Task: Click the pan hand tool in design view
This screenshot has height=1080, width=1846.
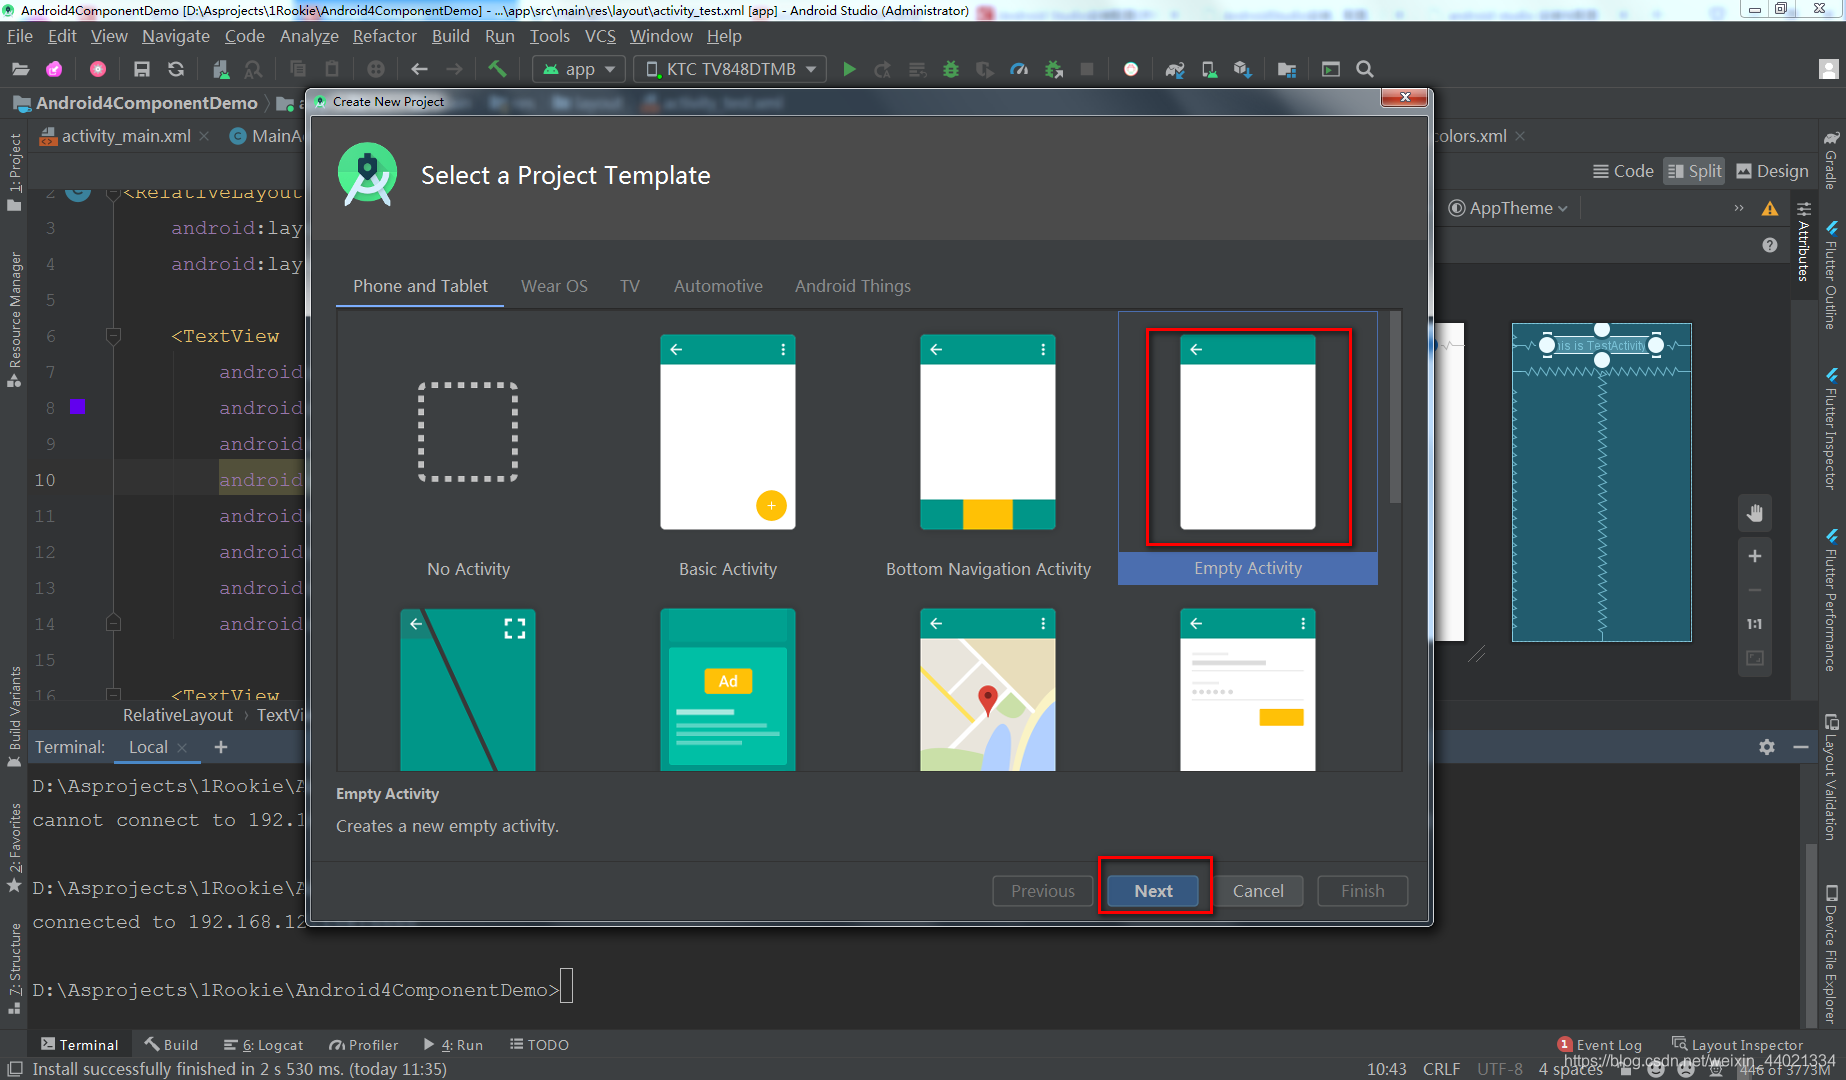Action: [x=1755, y=513]
